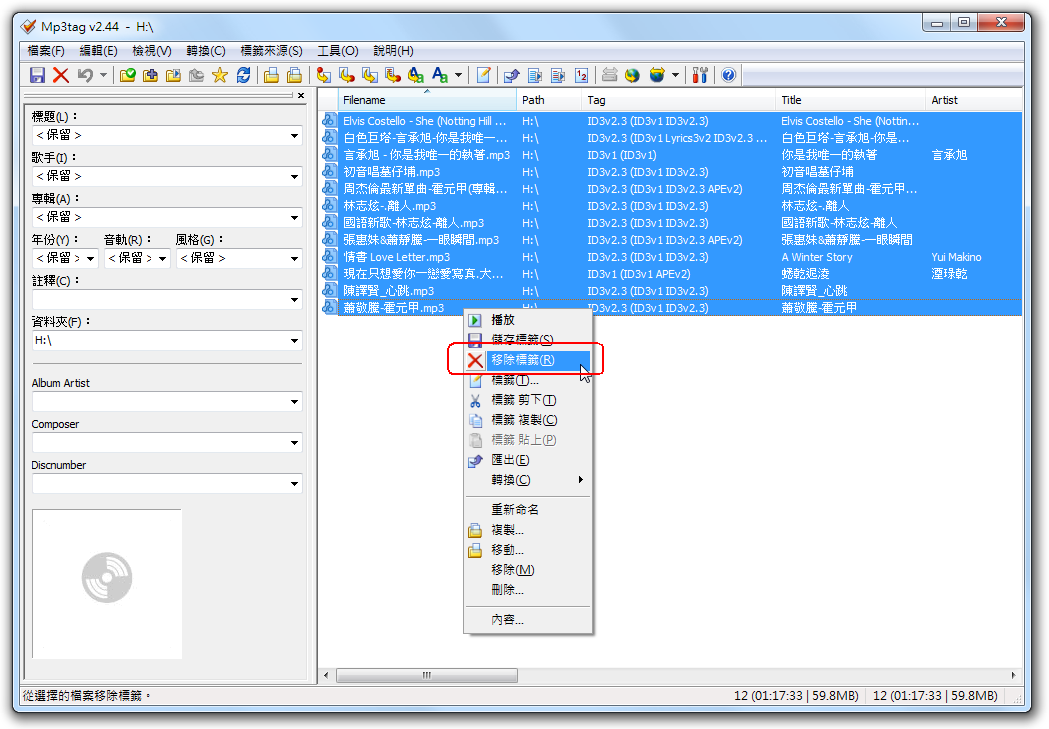Click the red X Remove tag toolbar icon
Viewport: 1049px width, 729px height.
pos(61,75)
